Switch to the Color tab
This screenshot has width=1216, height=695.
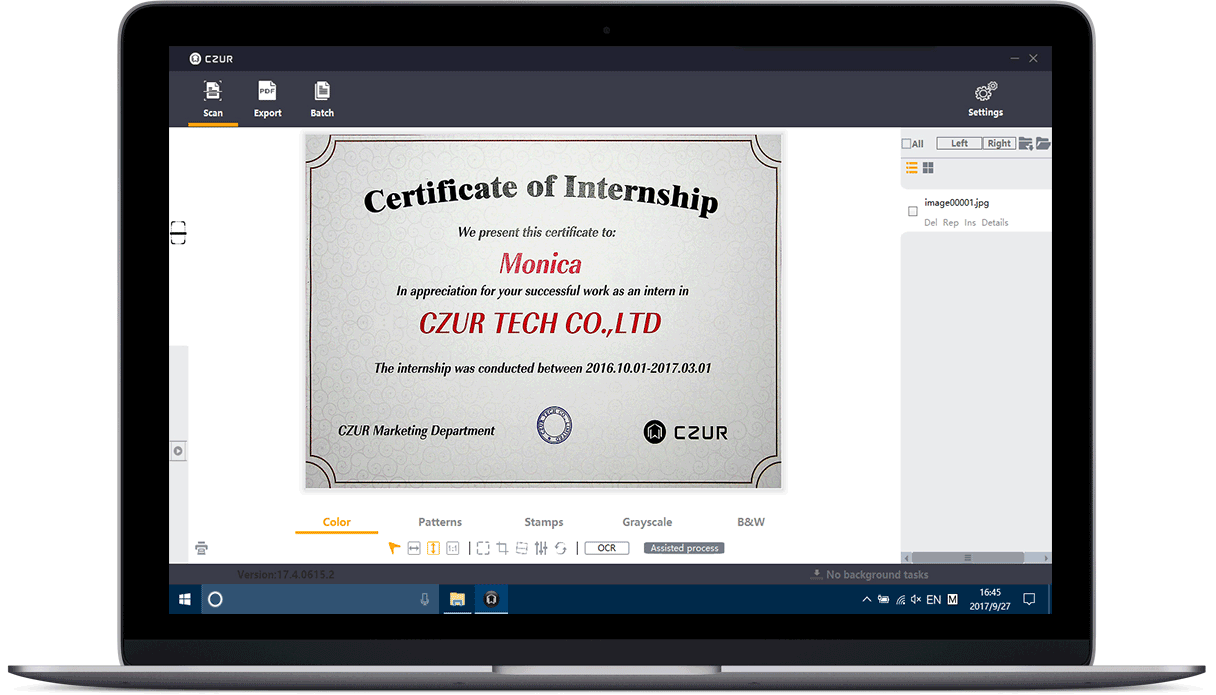click(337, 522)
